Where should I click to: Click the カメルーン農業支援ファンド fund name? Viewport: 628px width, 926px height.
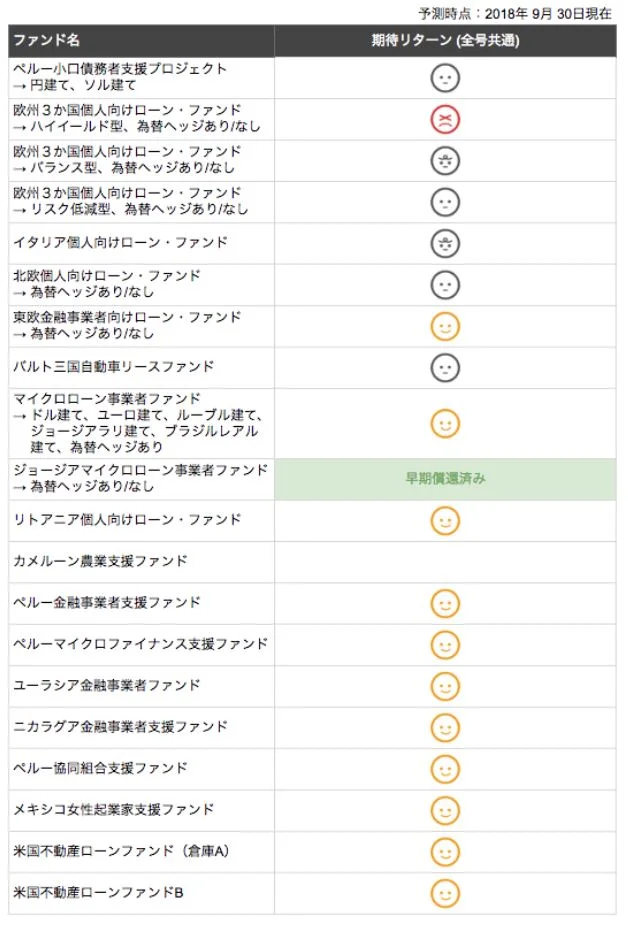click(100, 561)
